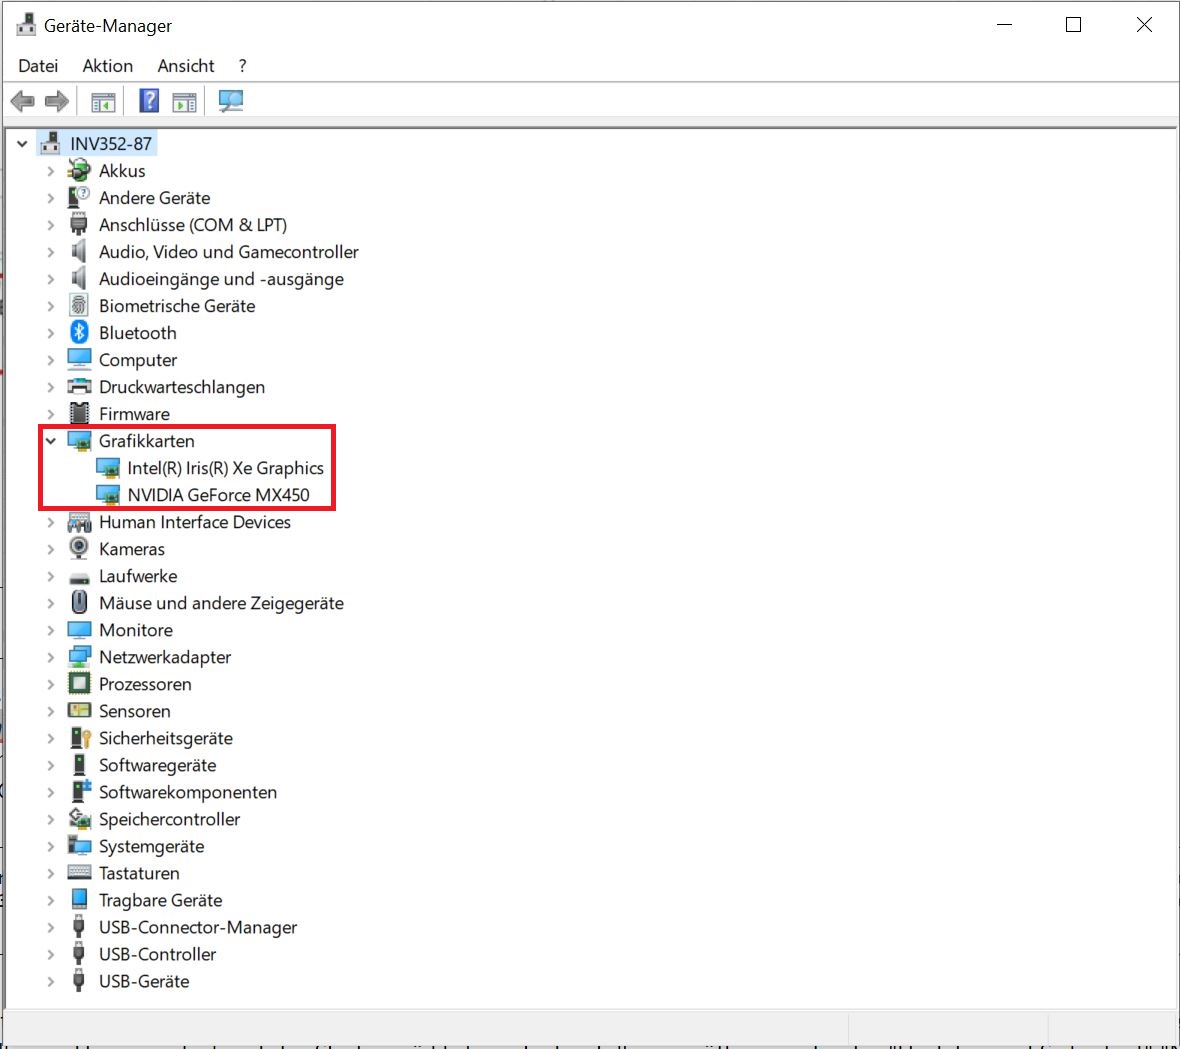Screen dimensions: 1180x1049
Task: Select the Tastaturen label
Action: click(139, 873)
